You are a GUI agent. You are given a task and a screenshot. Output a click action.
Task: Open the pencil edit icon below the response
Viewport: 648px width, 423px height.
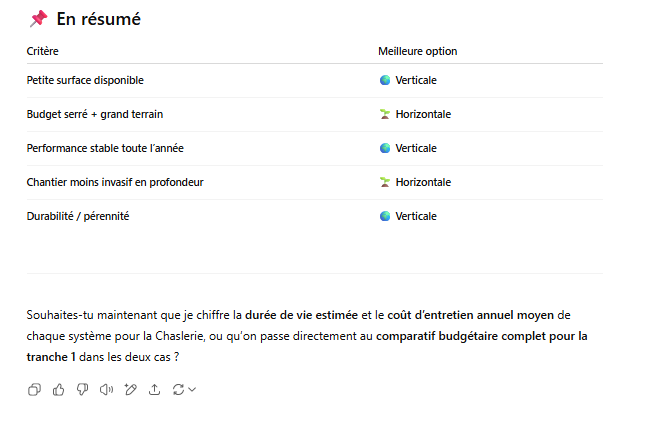point(131,390)
